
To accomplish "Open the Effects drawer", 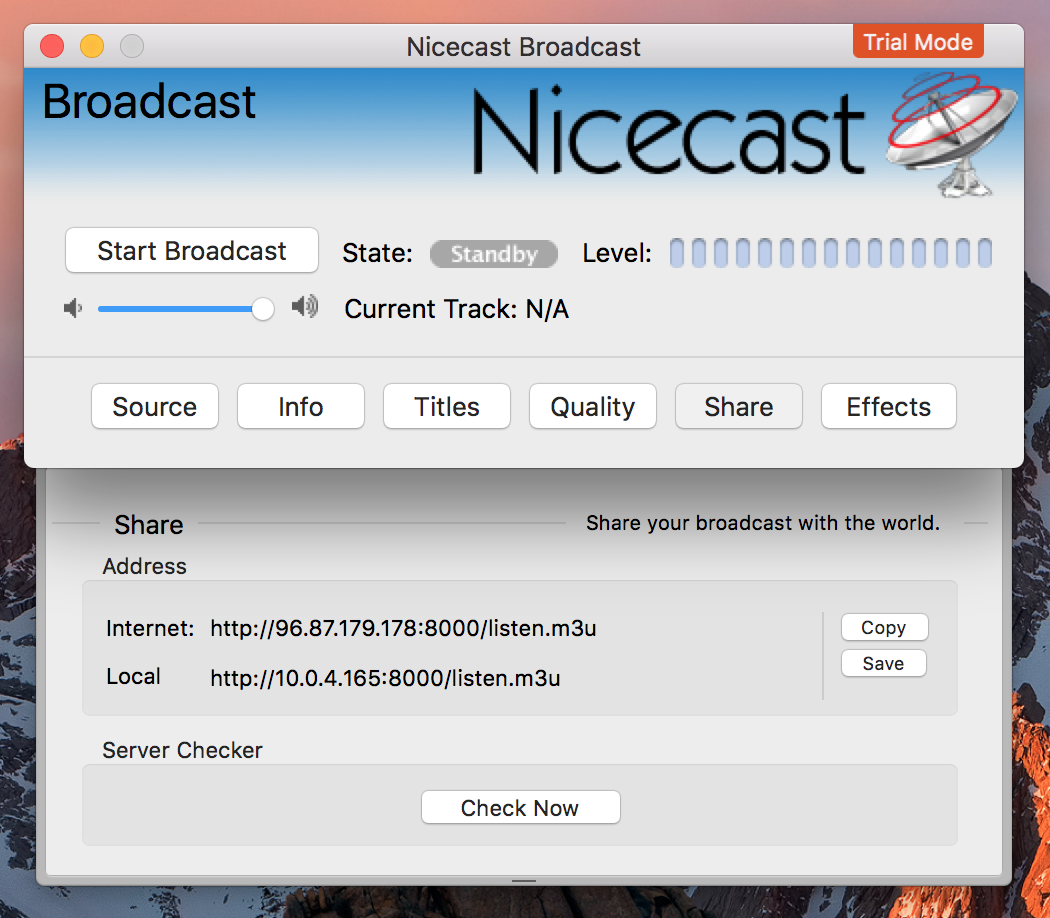I will click(x=889, y=406).
